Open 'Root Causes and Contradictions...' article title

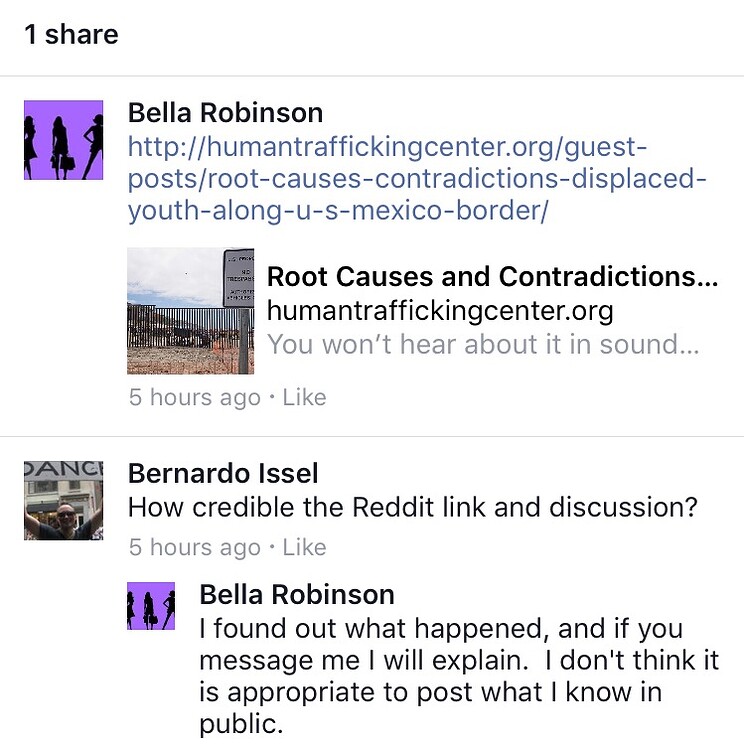coord(492,277)
